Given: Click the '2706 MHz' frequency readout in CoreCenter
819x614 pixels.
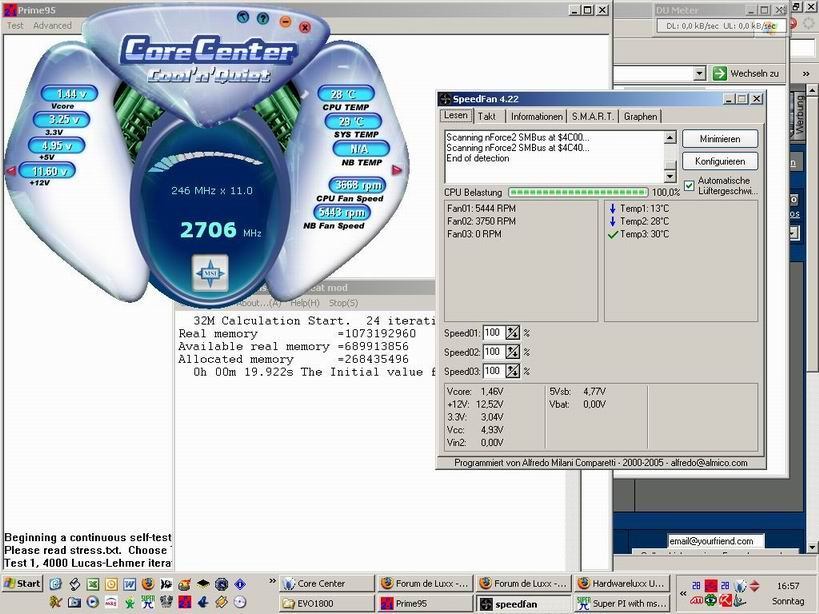Looking at the screenshot, I should [220, 230].
